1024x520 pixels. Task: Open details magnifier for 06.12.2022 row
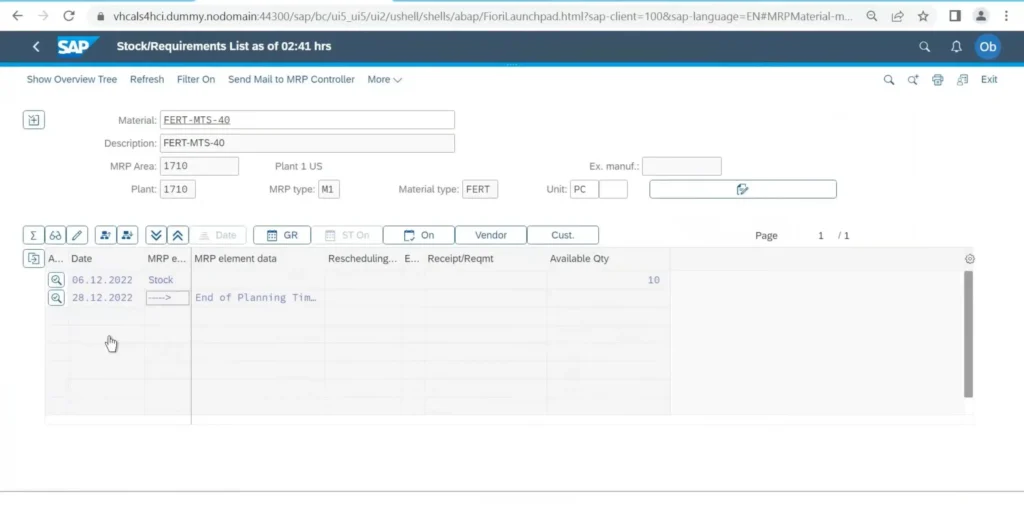tap(56, 280)
